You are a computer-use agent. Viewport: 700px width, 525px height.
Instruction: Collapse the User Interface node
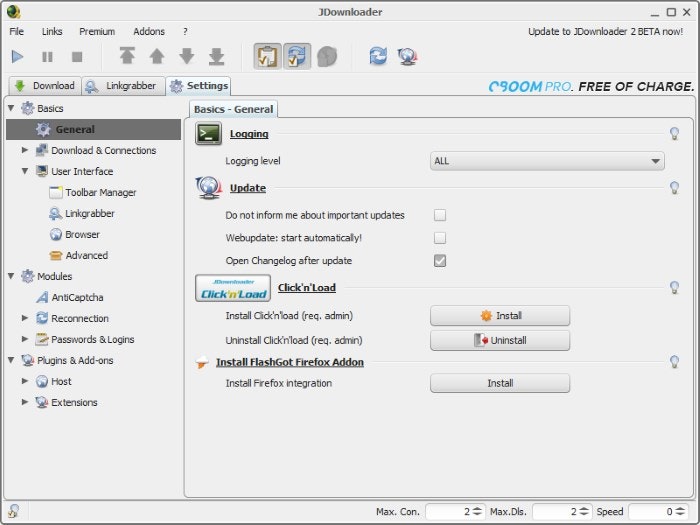(x=25, y=171)
